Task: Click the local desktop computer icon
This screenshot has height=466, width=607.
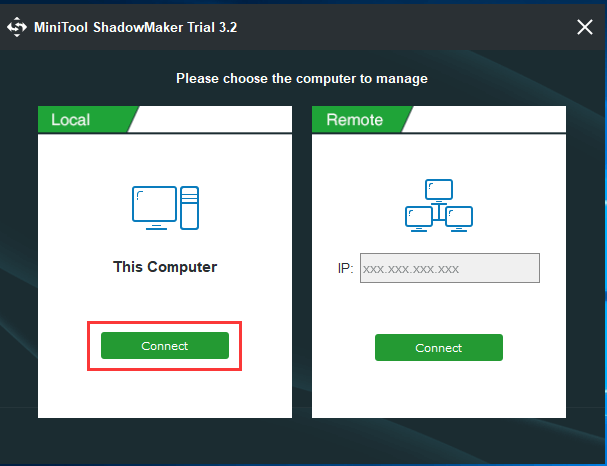Action: click(165, 208)
